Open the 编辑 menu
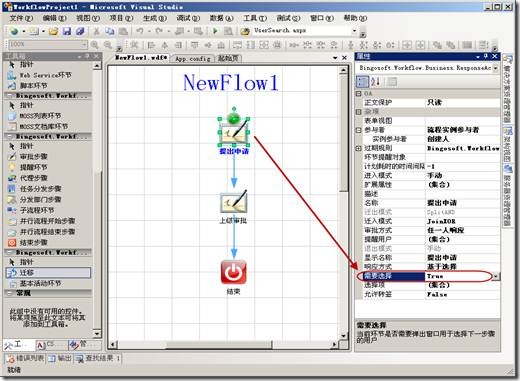Screen dimensions: 520x381 click(x=54, y=18)
